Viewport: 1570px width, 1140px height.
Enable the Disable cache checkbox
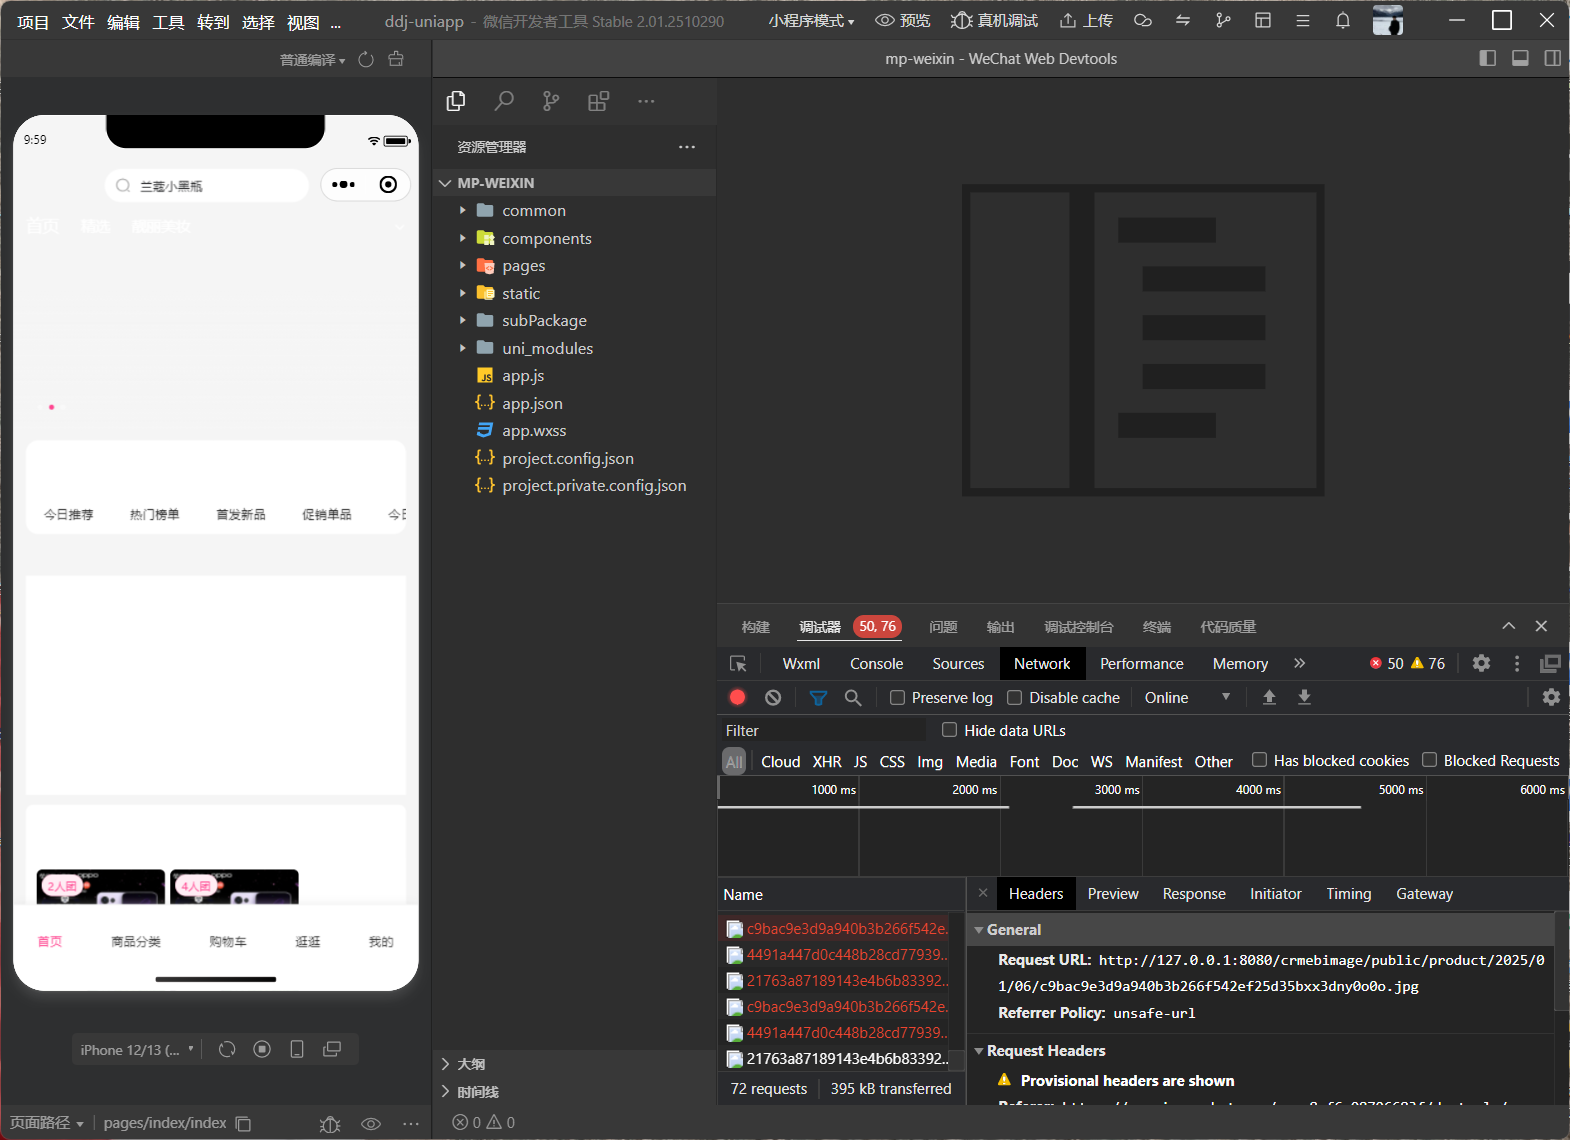point(1014,697)
